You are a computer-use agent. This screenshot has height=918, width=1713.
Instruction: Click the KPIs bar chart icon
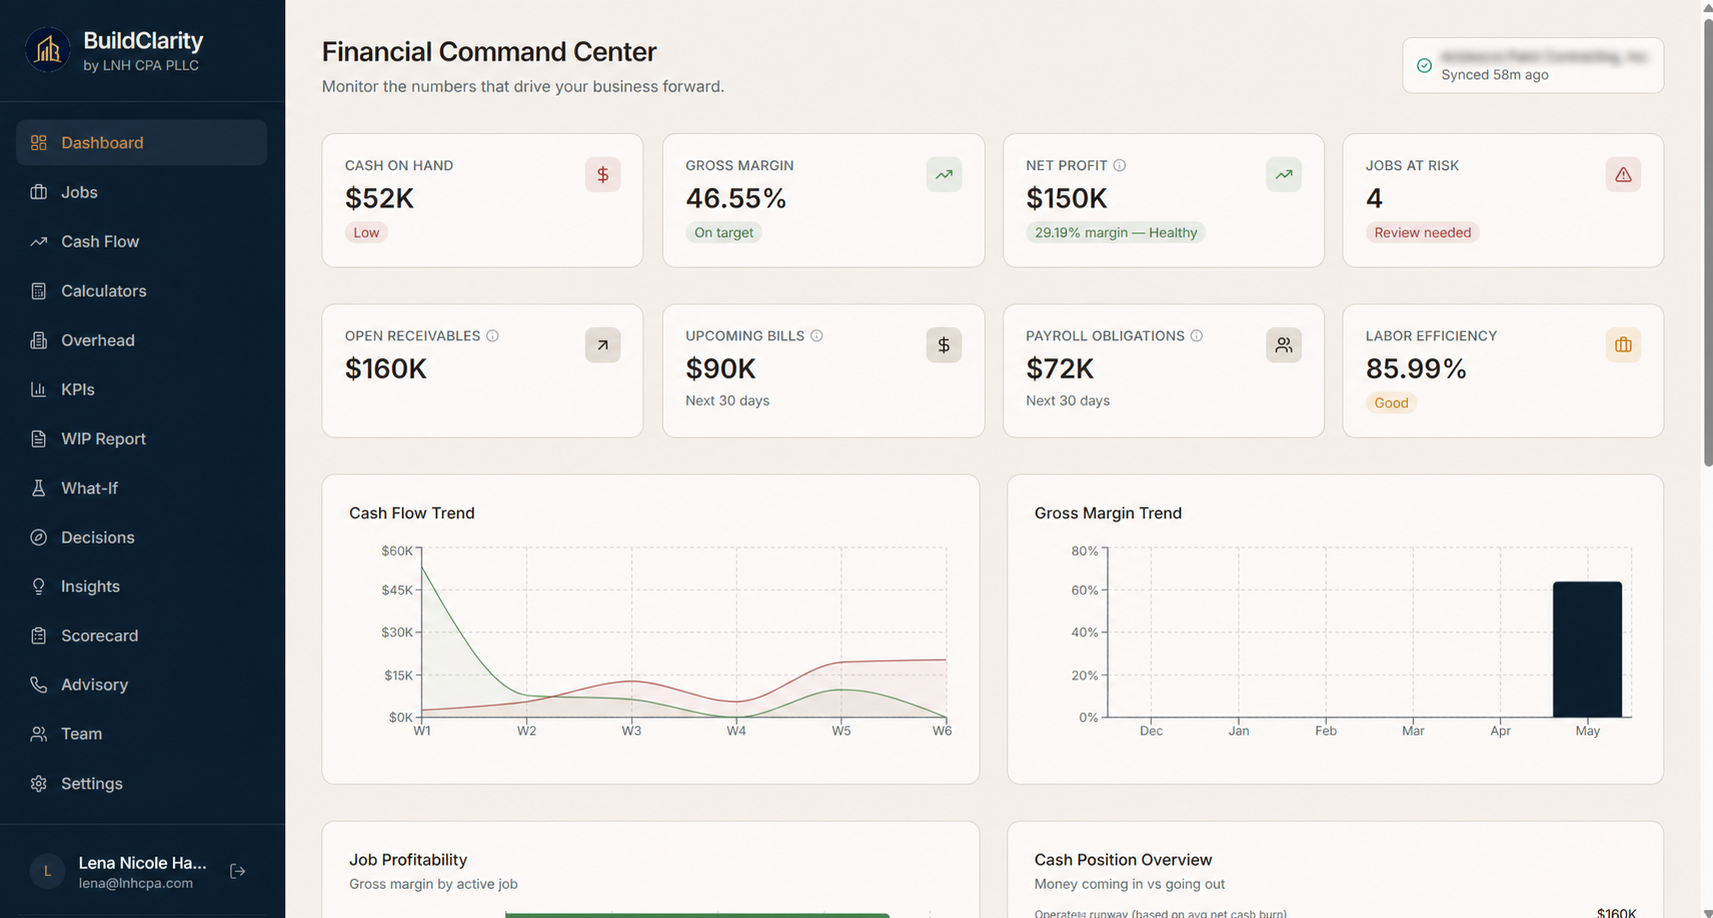[39, 389]
